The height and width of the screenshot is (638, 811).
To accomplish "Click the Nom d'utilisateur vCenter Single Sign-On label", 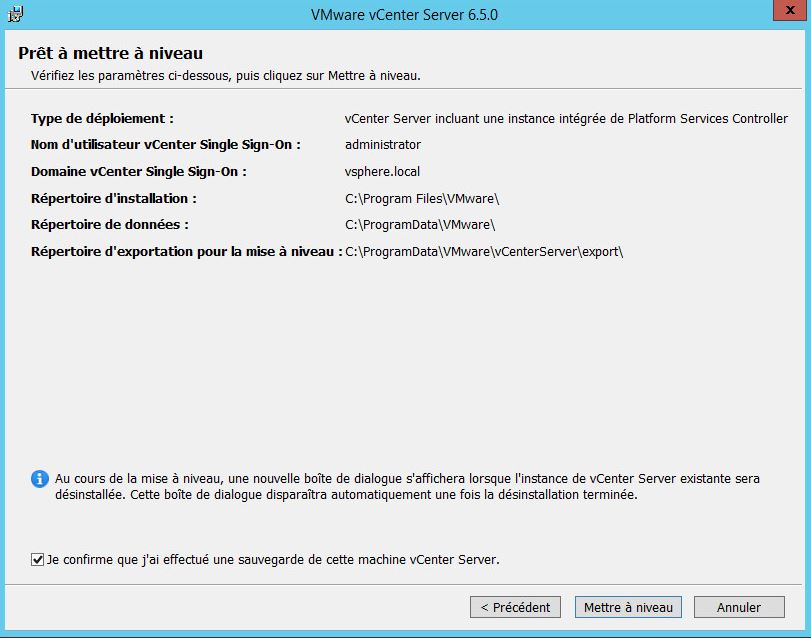I will click(166, 145).
